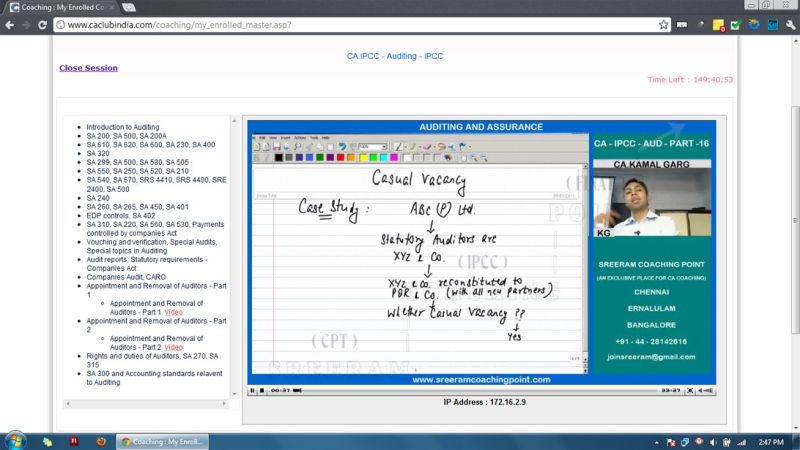Go back to previous page
Screen dimensions: 800x450
tap(9, 24)
